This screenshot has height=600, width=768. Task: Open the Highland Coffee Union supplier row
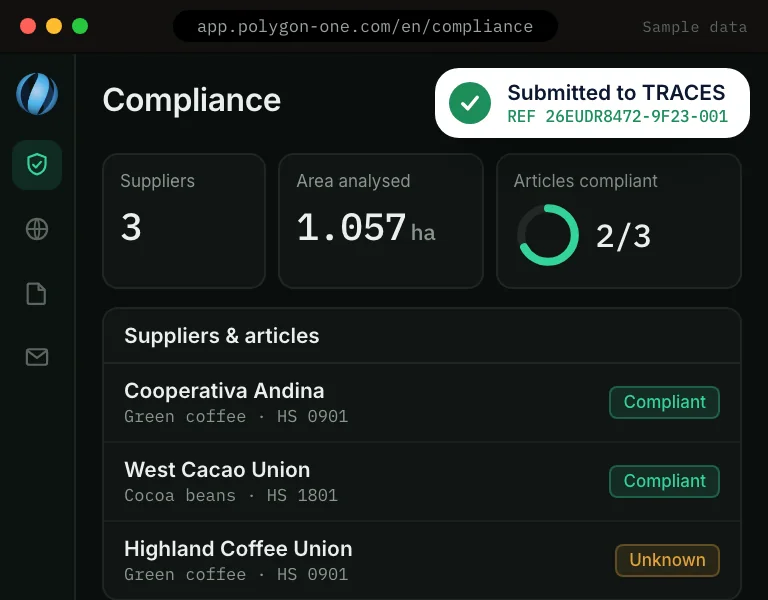pyautogui.click(x=422, y=560)
